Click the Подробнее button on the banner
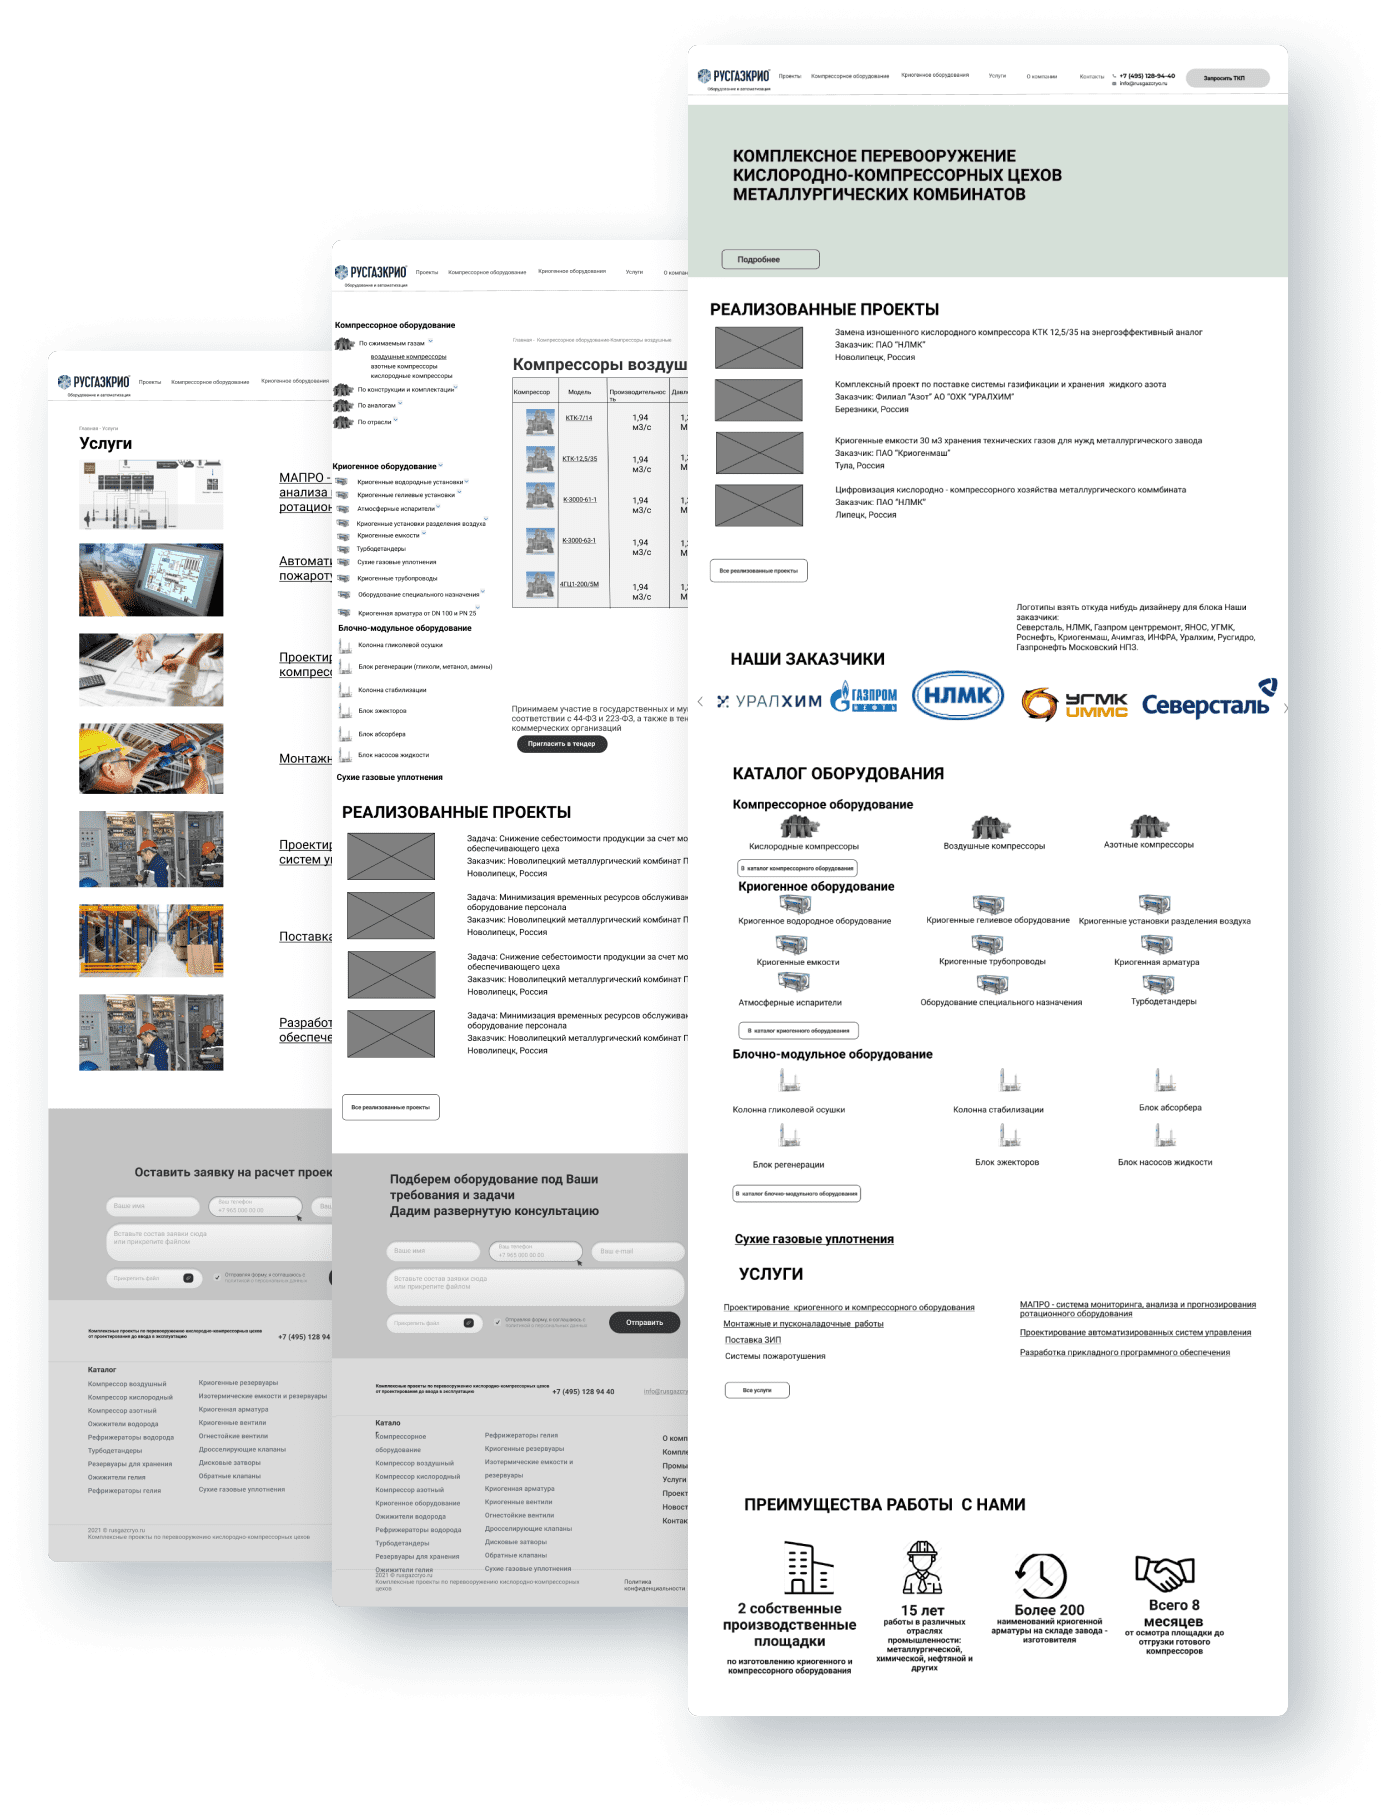Screen dimensions: 1388x1819 [771, 259]
